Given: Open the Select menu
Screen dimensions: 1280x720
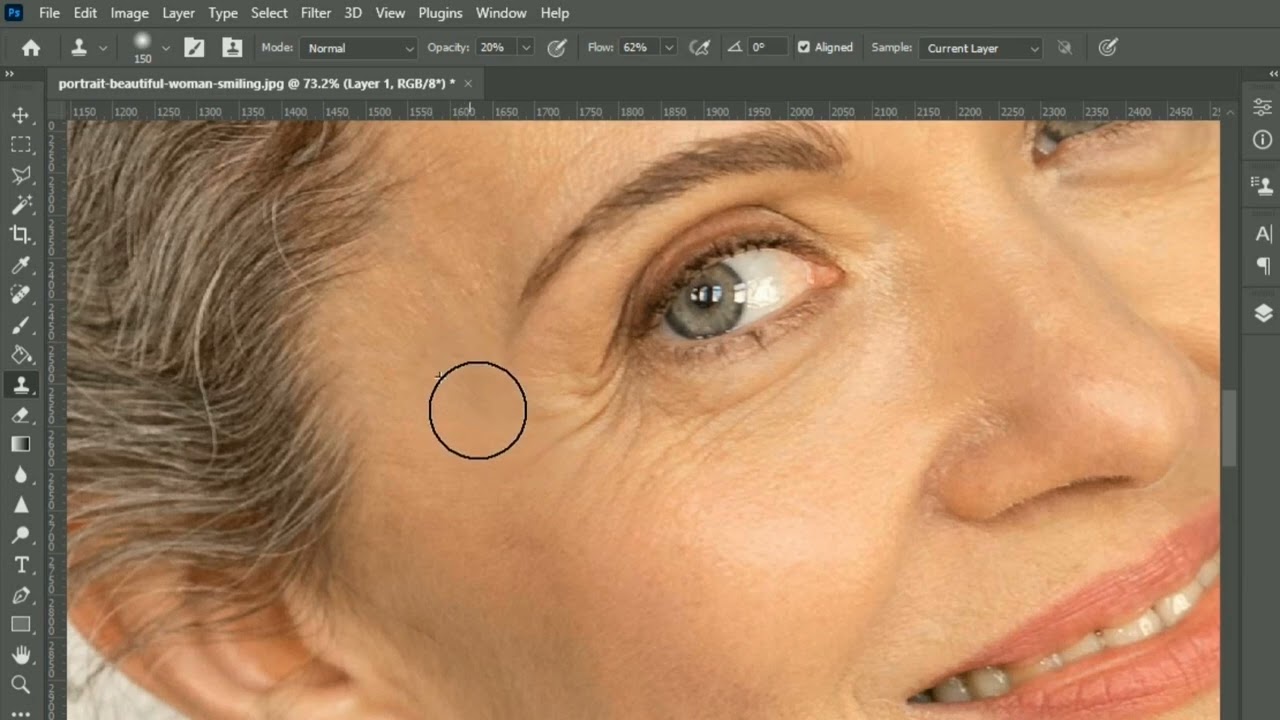Looking at the screenshot, I should pyautogui.click(x=269, y=13).
